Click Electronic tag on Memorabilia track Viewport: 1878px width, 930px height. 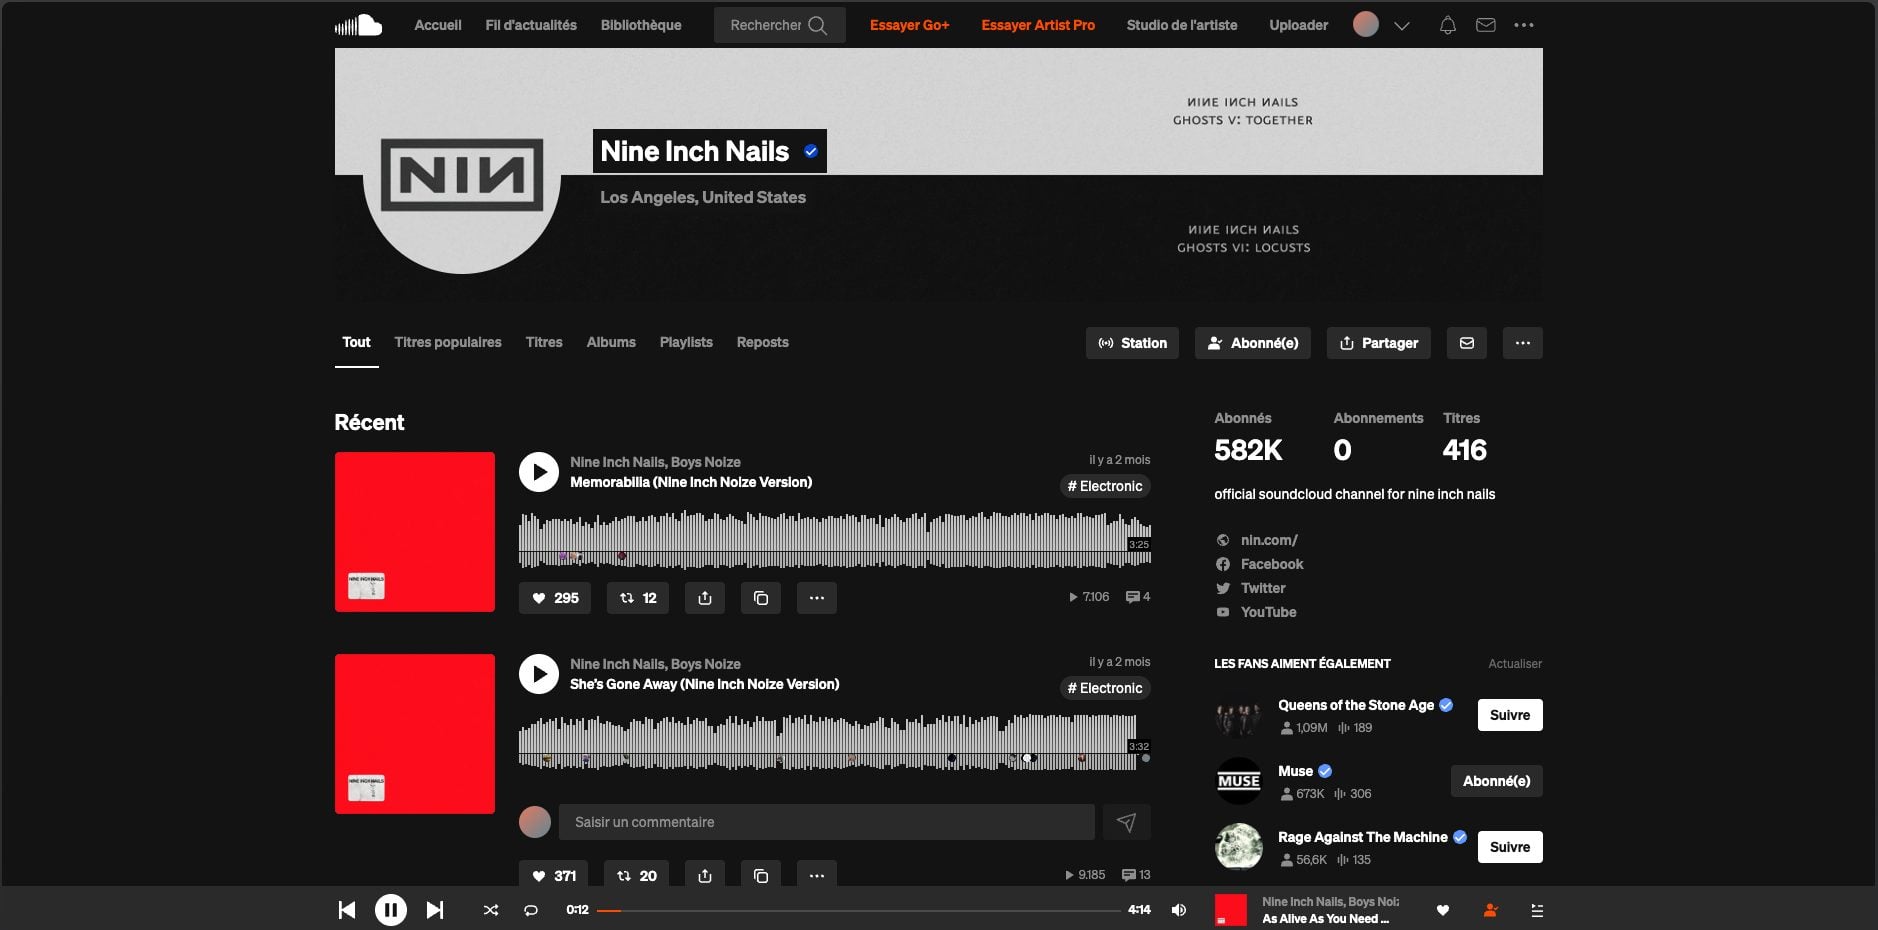1105,486
